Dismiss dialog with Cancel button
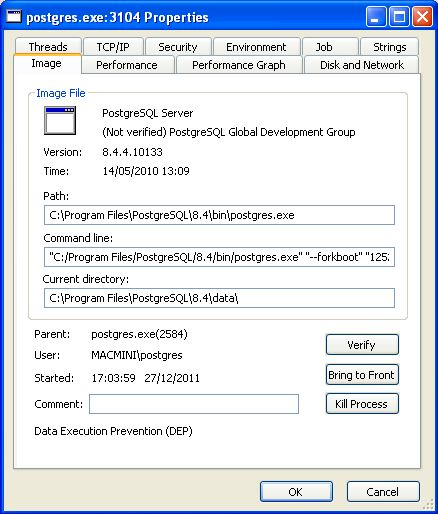Viewport: 438px width, 514px height. coord(383,492)
